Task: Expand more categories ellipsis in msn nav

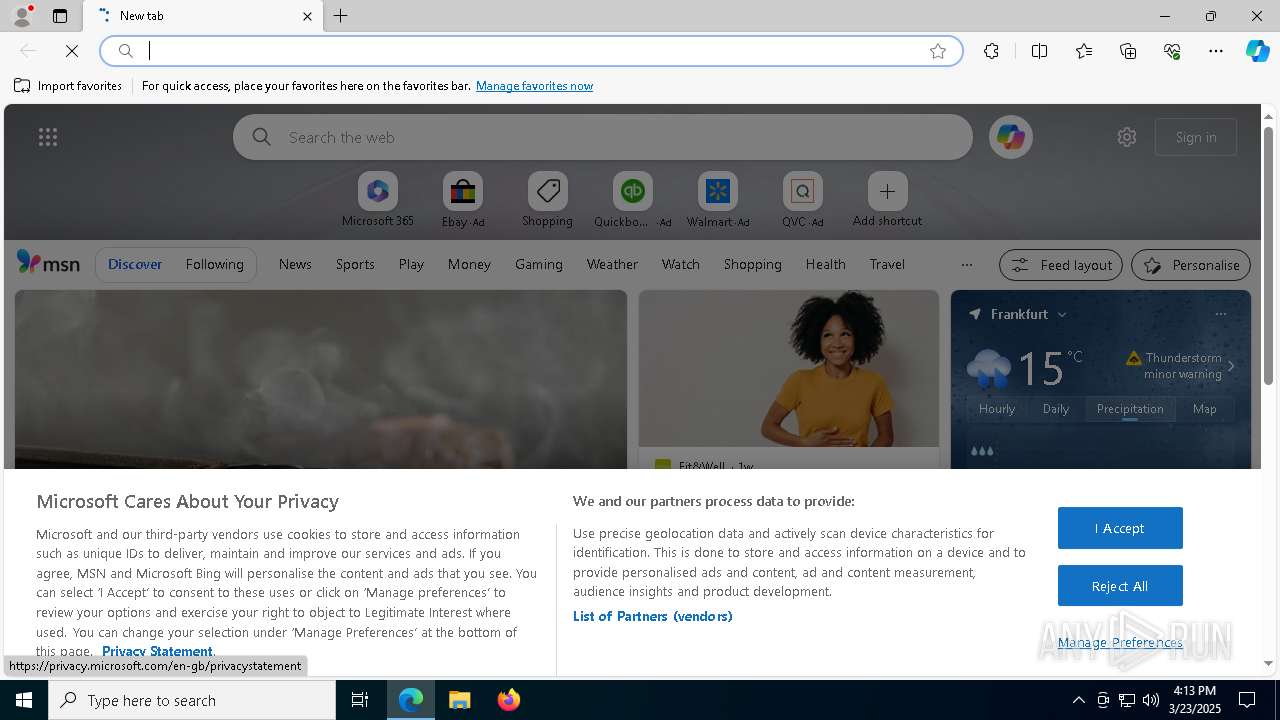Action: pyautogui.click(x=966, y=265)
